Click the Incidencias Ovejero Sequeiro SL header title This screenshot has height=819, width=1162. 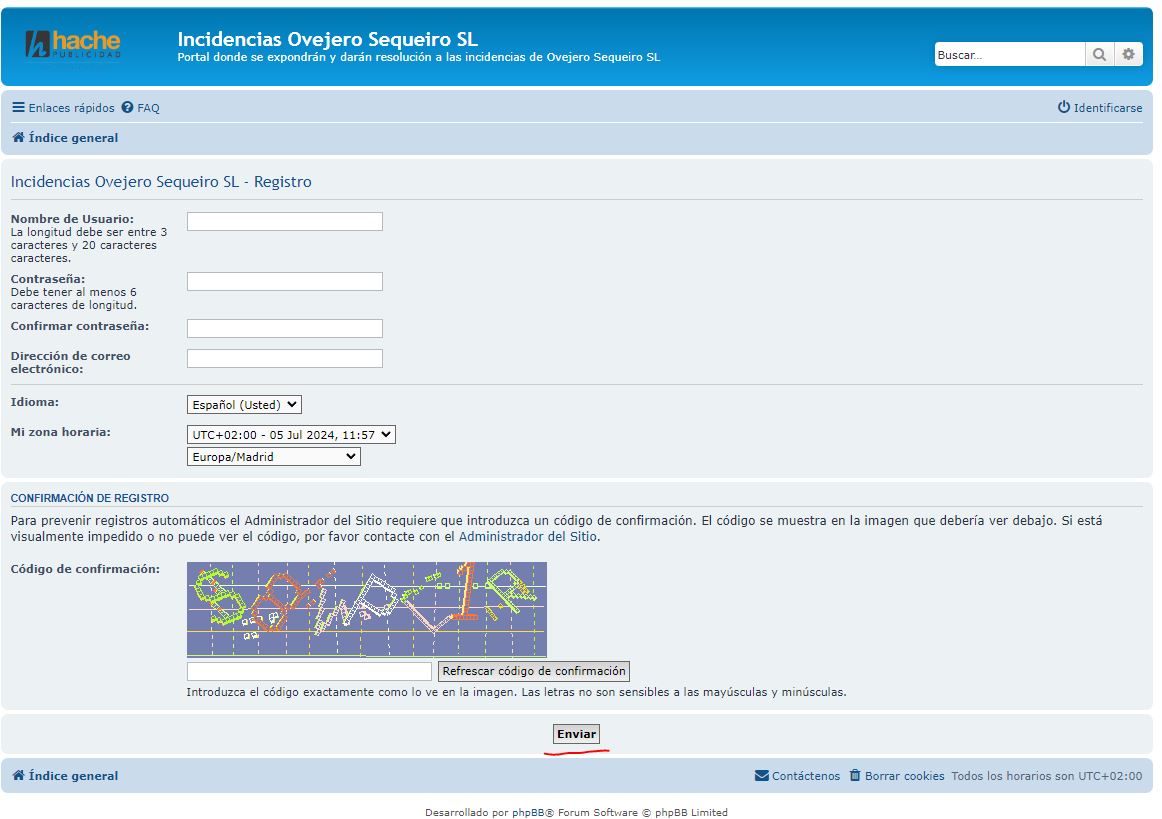pos(328,39)
